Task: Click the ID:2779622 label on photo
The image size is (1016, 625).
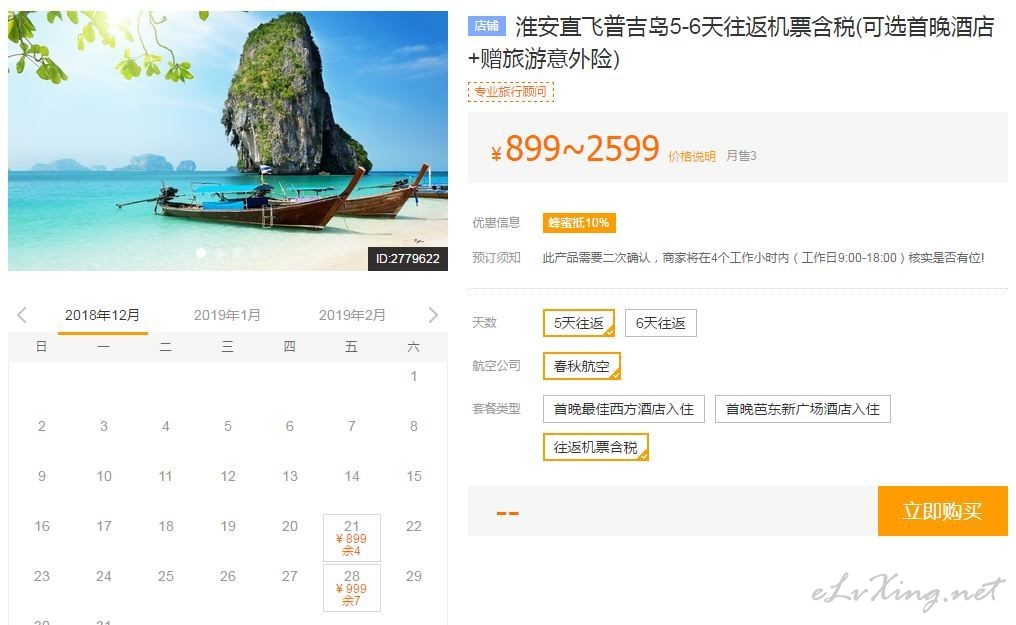Action: point(408,258)
